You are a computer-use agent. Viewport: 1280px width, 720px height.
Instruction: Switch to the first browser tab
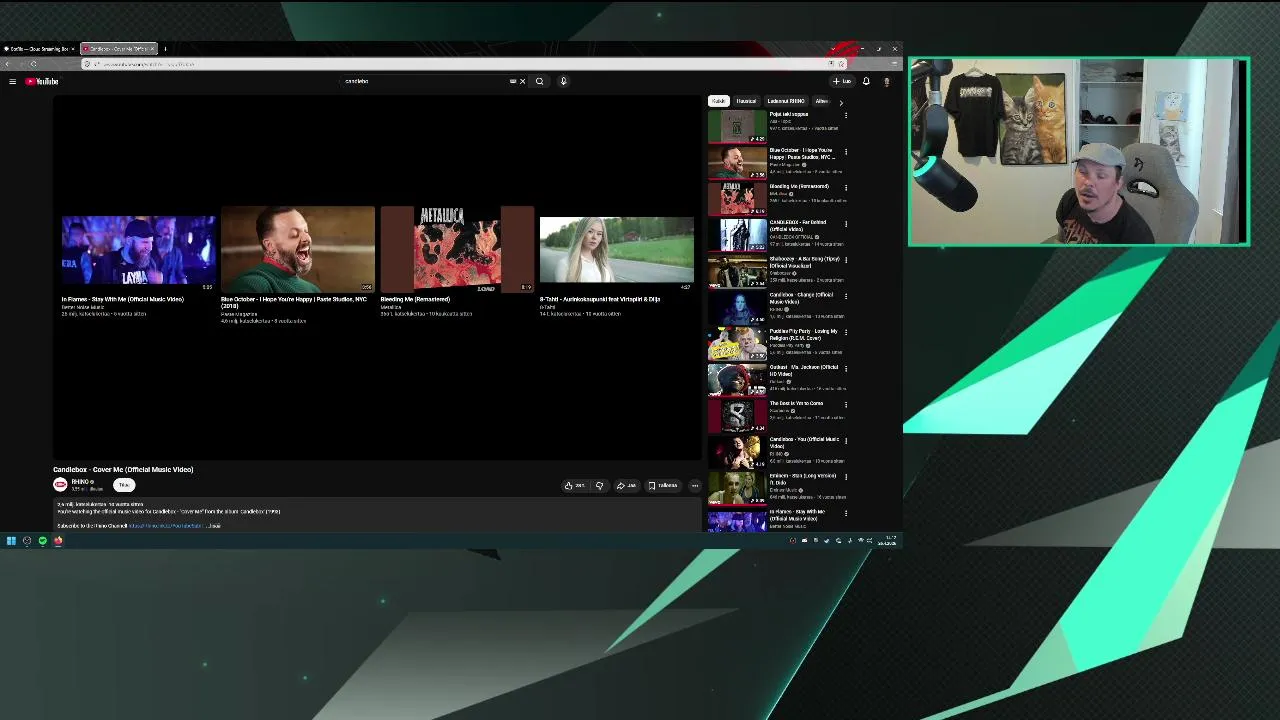(39, 48)
